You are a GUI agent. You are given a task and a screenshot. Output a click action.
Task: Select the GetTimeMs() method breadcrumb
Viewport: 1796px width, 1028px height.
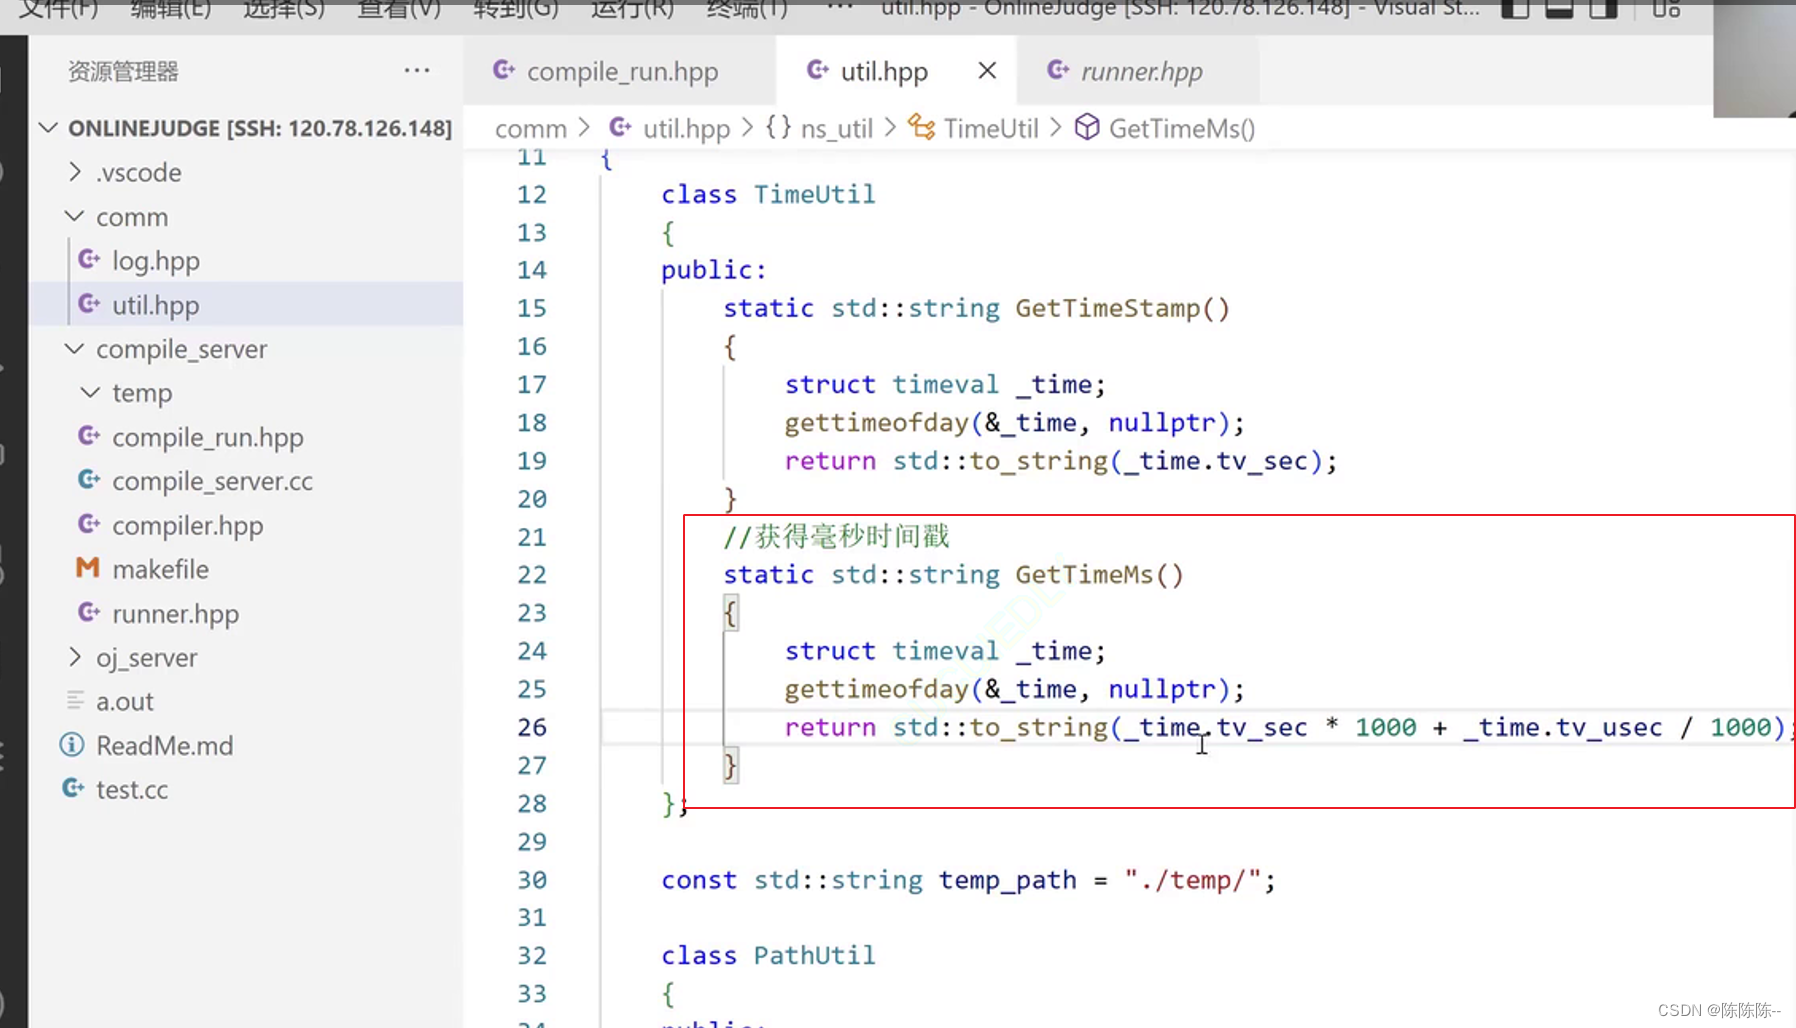(1182, 128)
